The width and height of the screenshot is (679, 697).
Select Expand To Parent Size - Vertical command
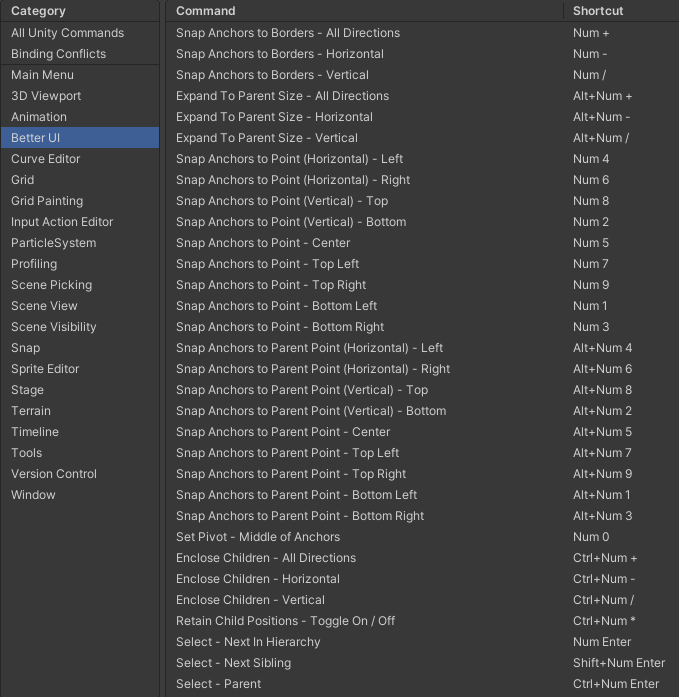click(x=267, y=138)
